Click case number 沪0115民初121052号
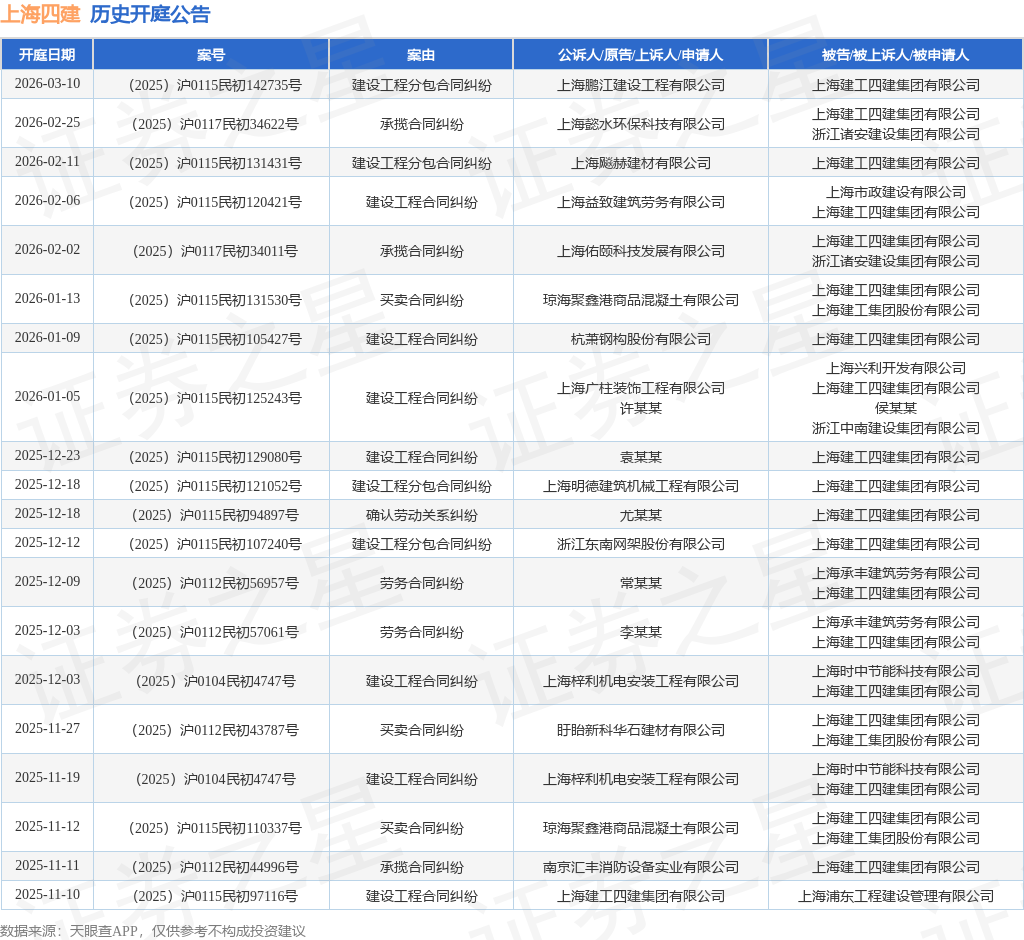Viewport: 1024px width, 940px height. pos(216,487)
